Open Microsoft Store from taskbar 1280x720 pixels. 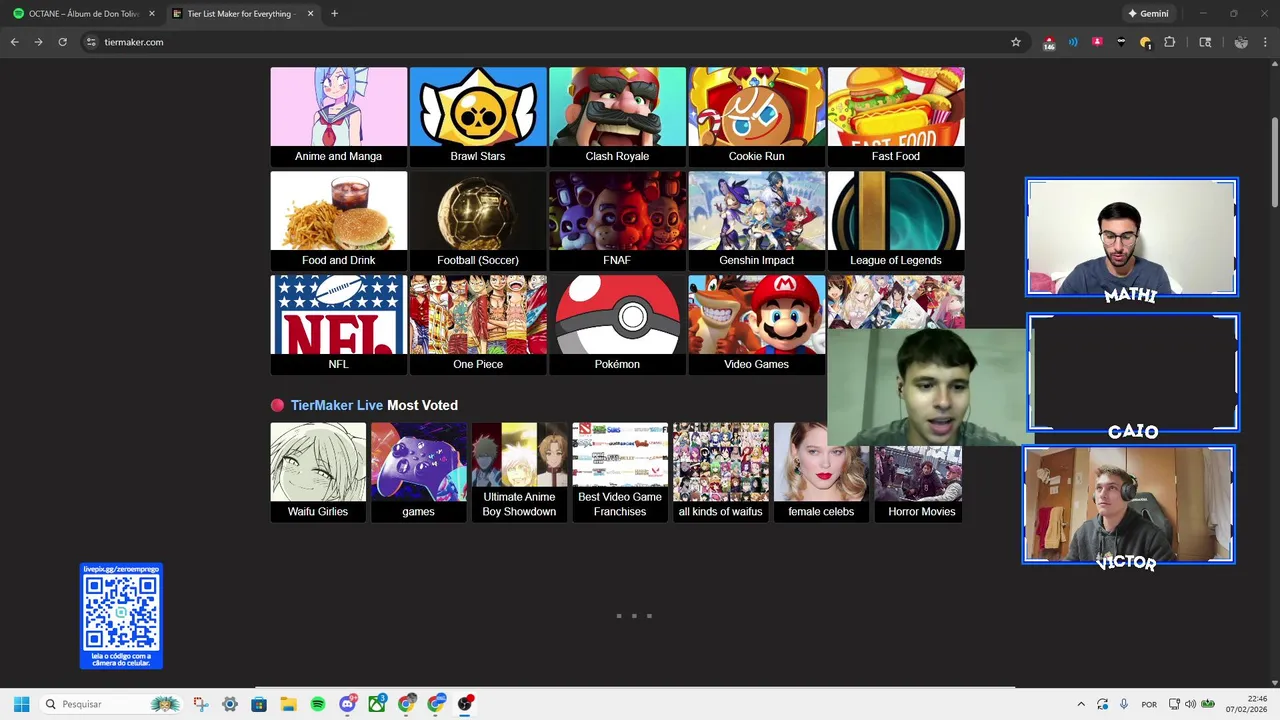pyautogui.click(x=259, y=704)
